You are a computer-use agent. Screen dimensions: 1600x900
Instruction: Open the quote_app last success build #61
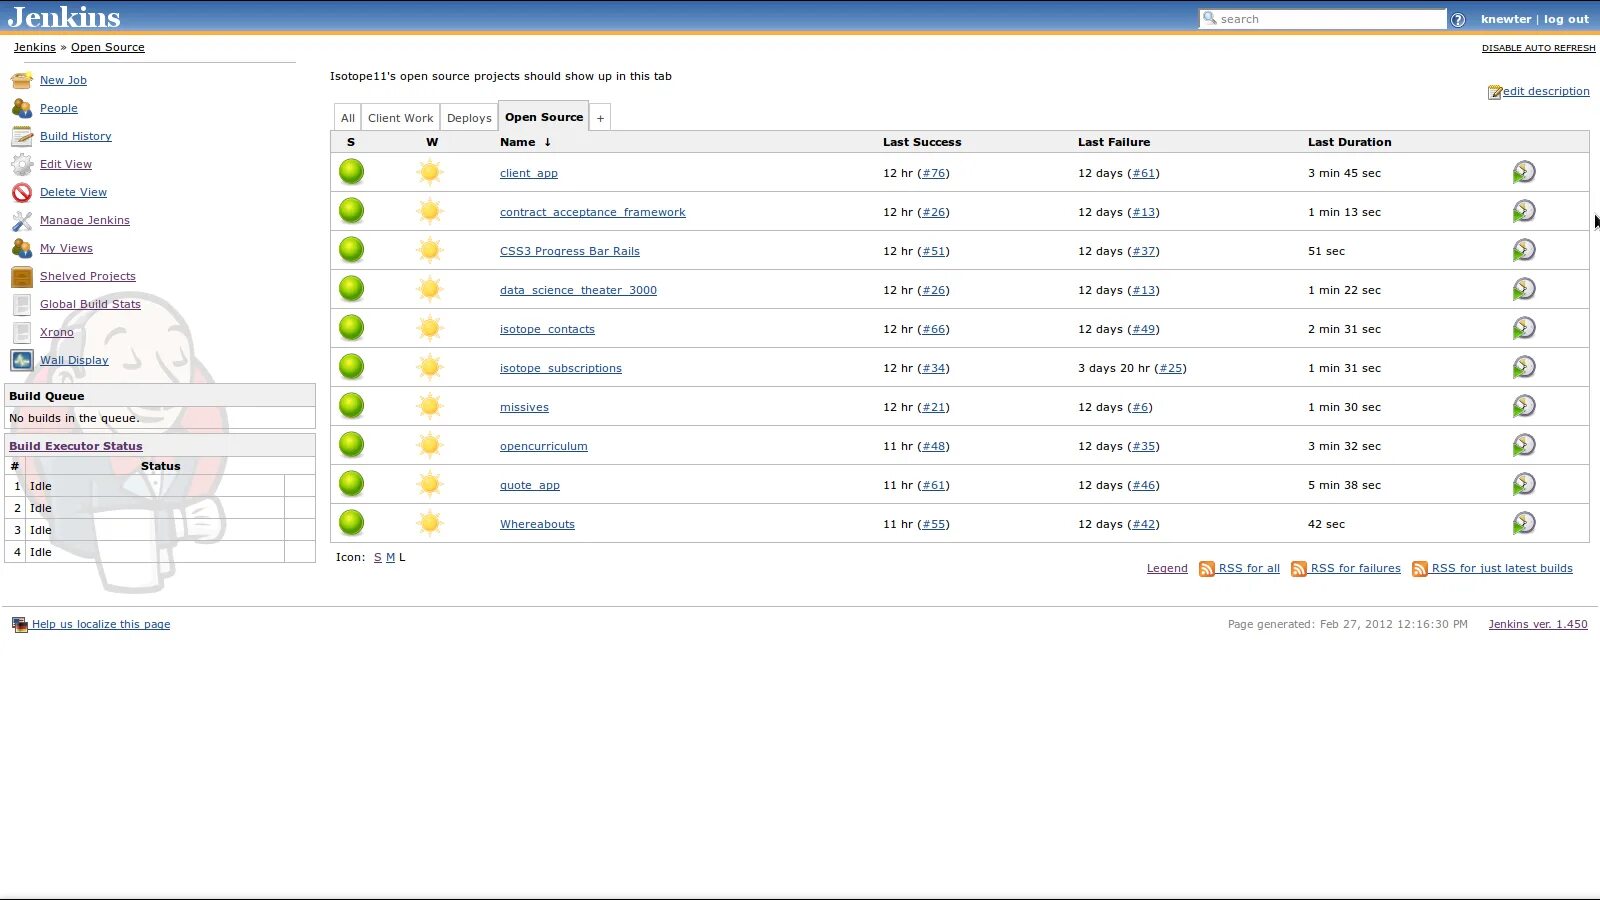(x=934, y=485)
